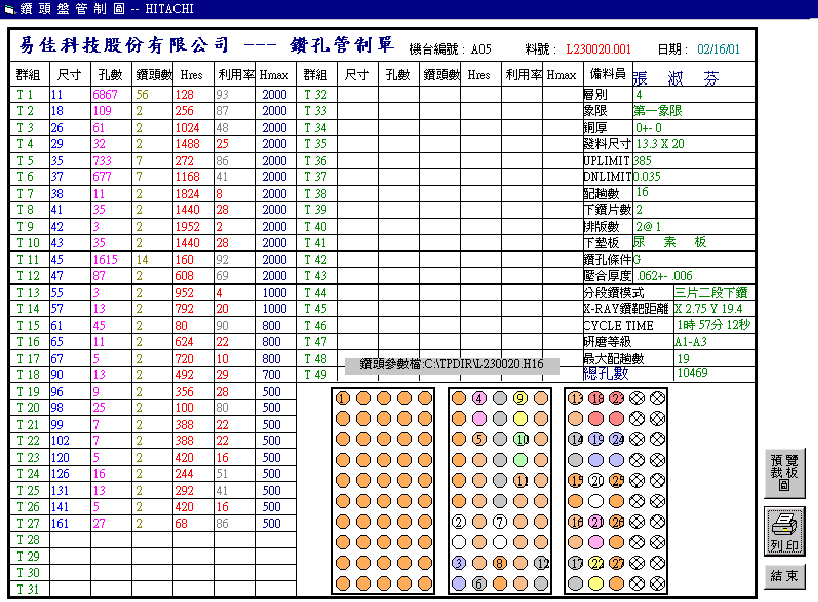Click 研磨等級 value A1-A3
Screen dimensions: 818x602
click(691, 342)
